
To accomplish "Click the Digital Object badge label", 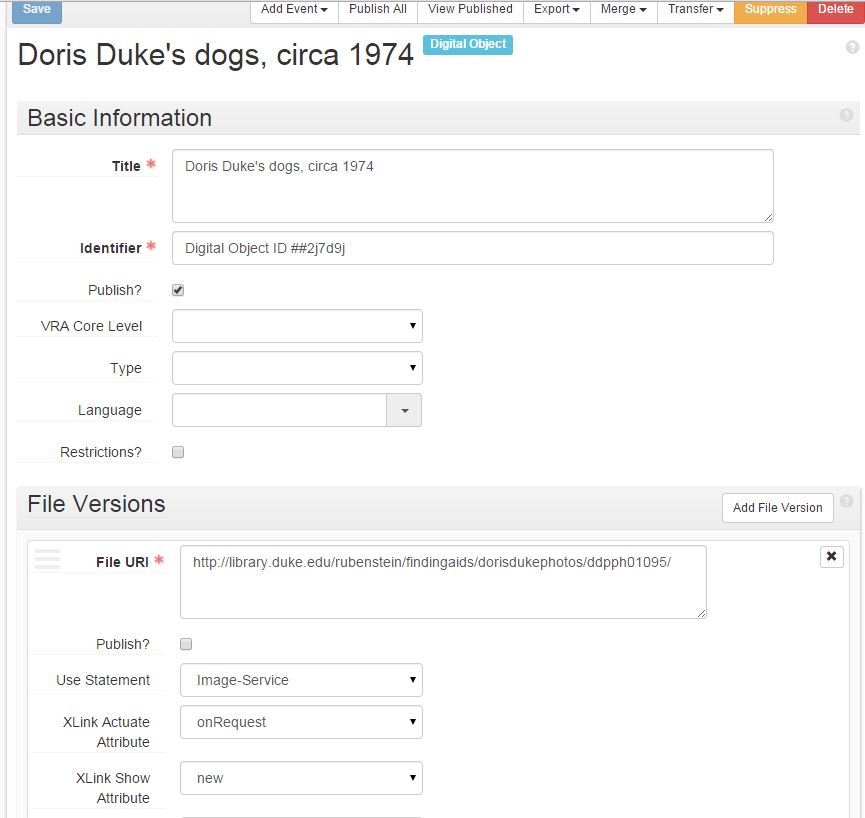I will coord(468,44).
